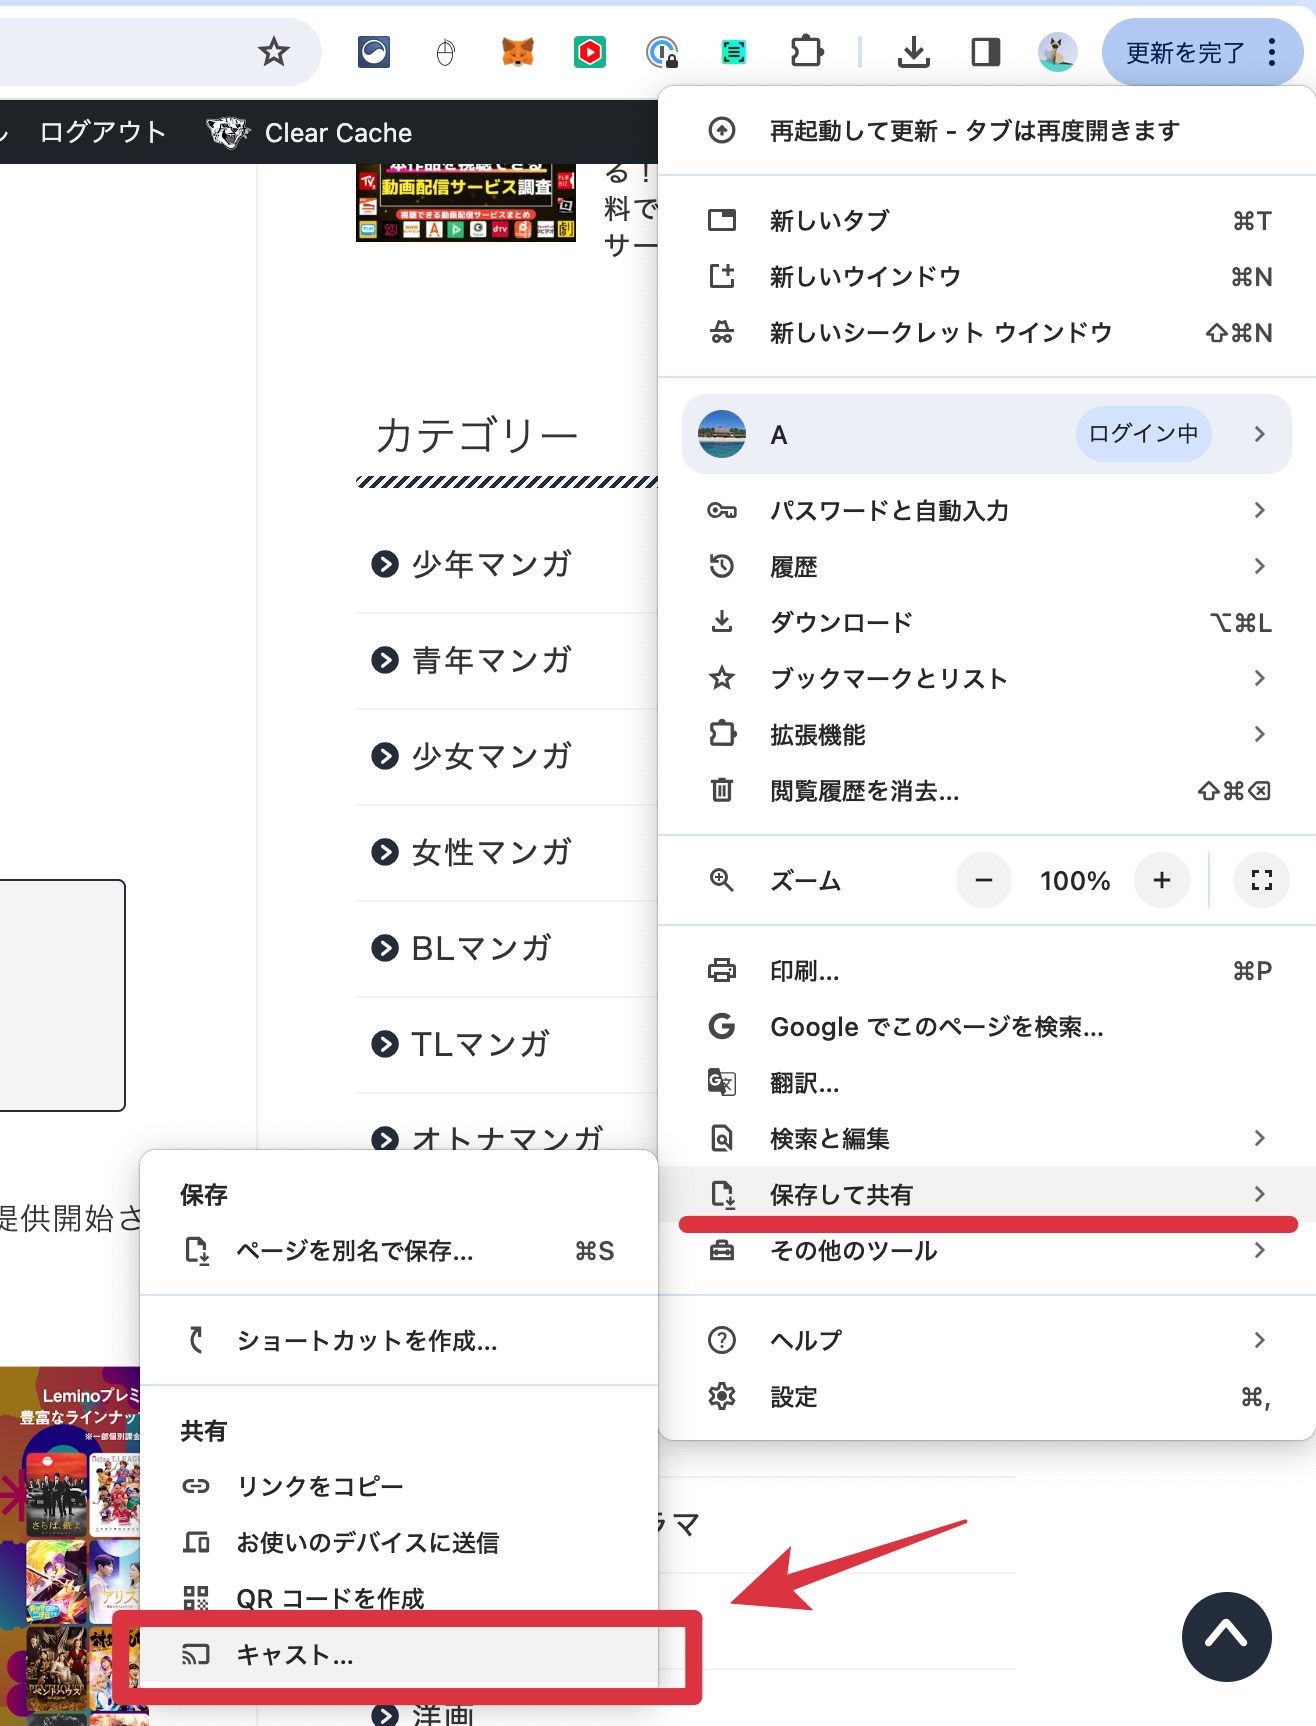This screenshot has width=1316, height=1726.
Task: Toggle the side panel icon
Action: (985, 51)
